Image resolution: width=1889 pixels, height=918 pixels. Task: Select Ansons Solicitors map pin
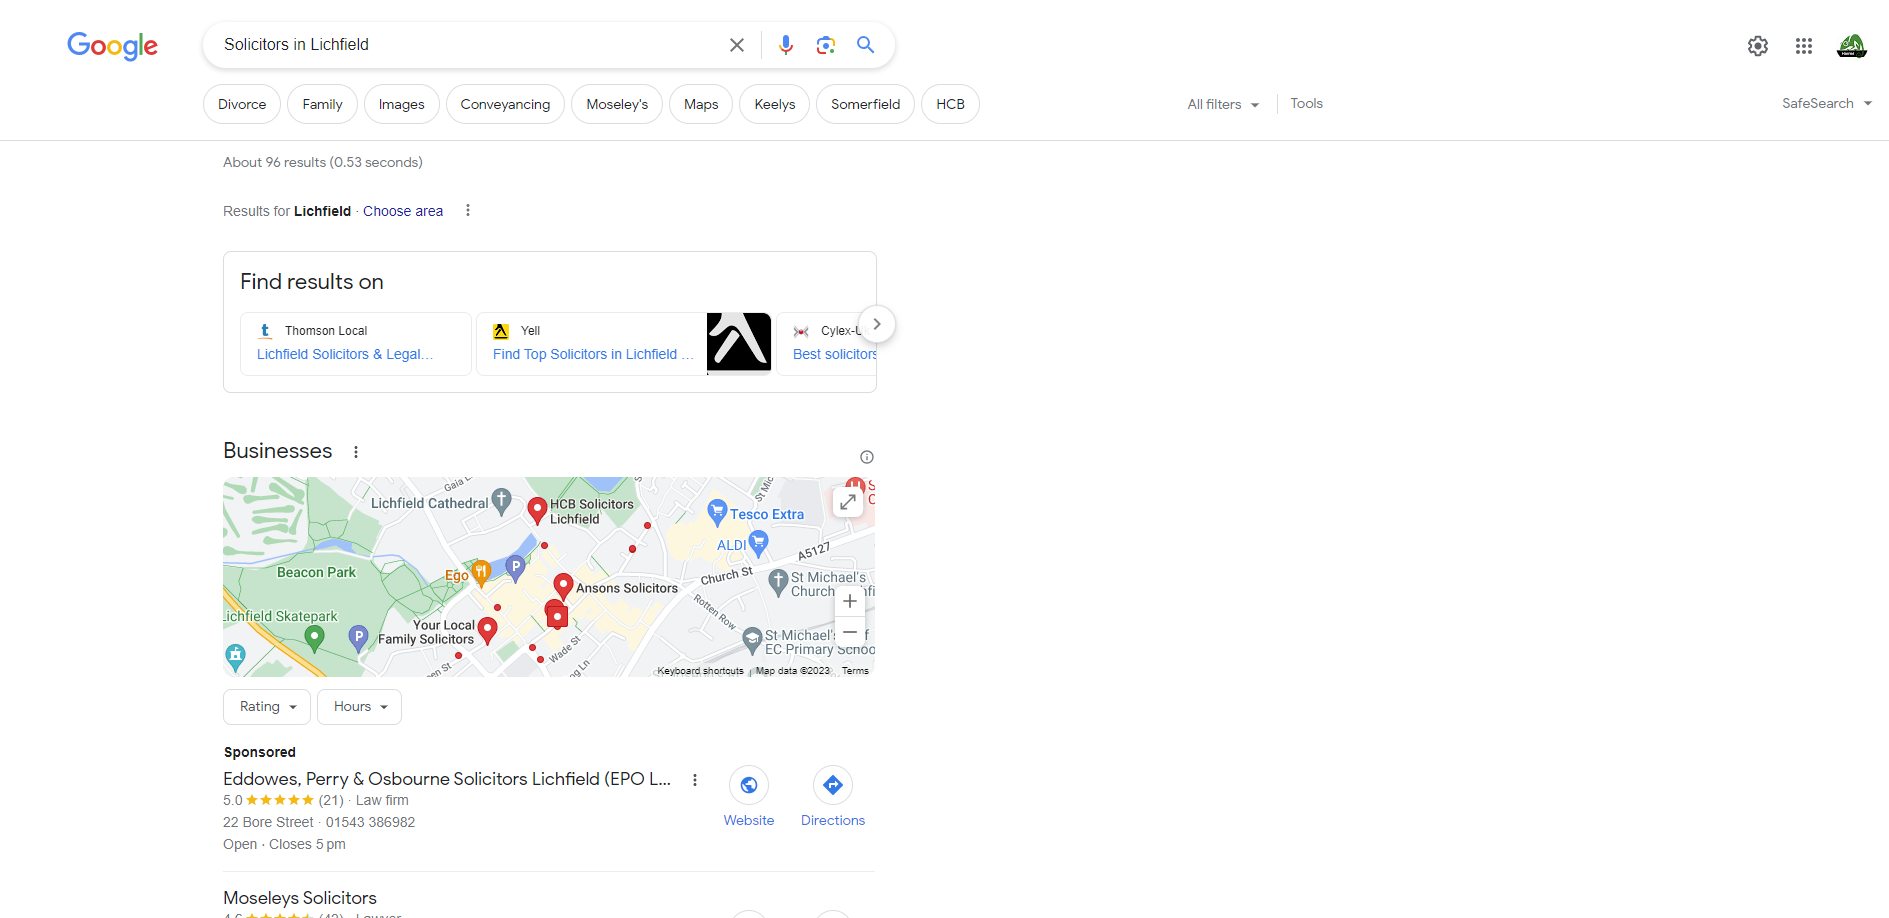pyautogui.click(x=563, y=586)
